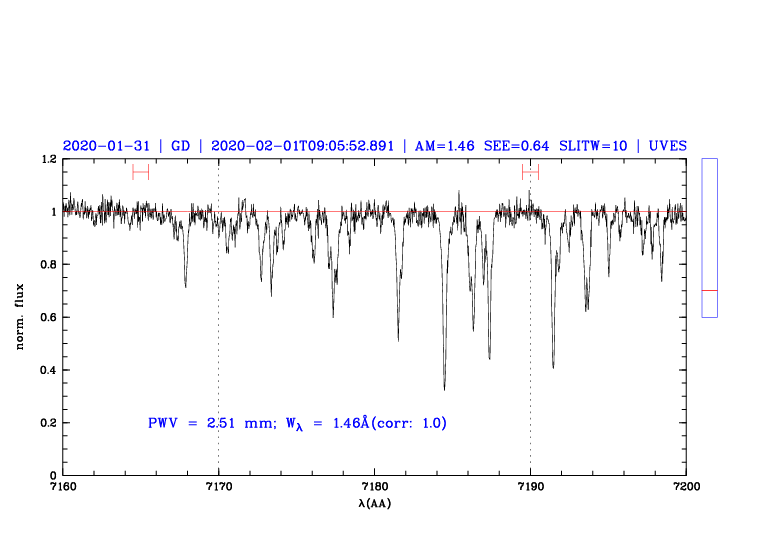Viewport: 782px width, 542px height.
Task: Click the deepest absorption line minimum near 7184.5
Action: 444,388
